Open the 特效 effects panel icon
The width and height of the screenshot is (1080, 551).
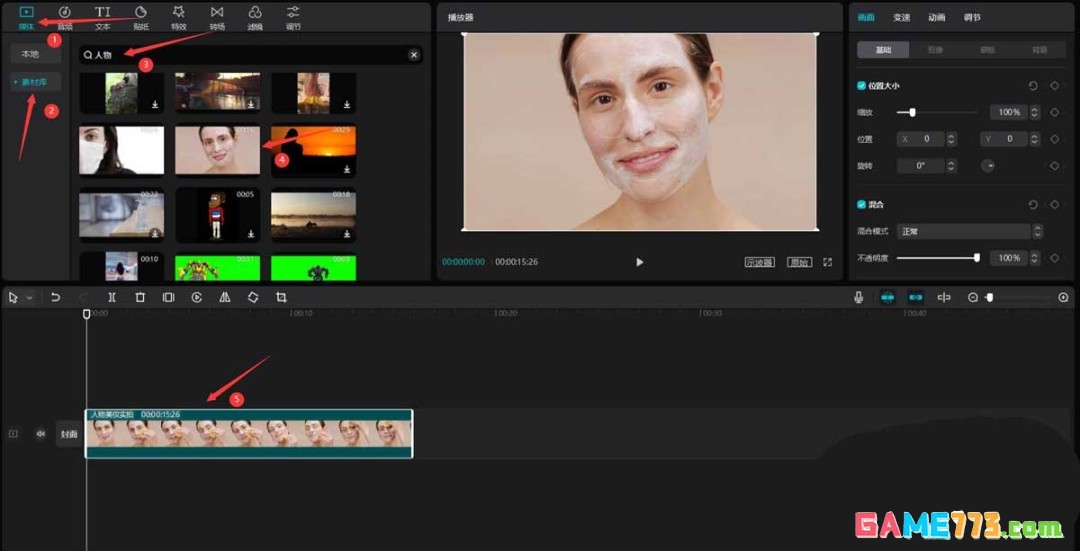pos(178,16)
